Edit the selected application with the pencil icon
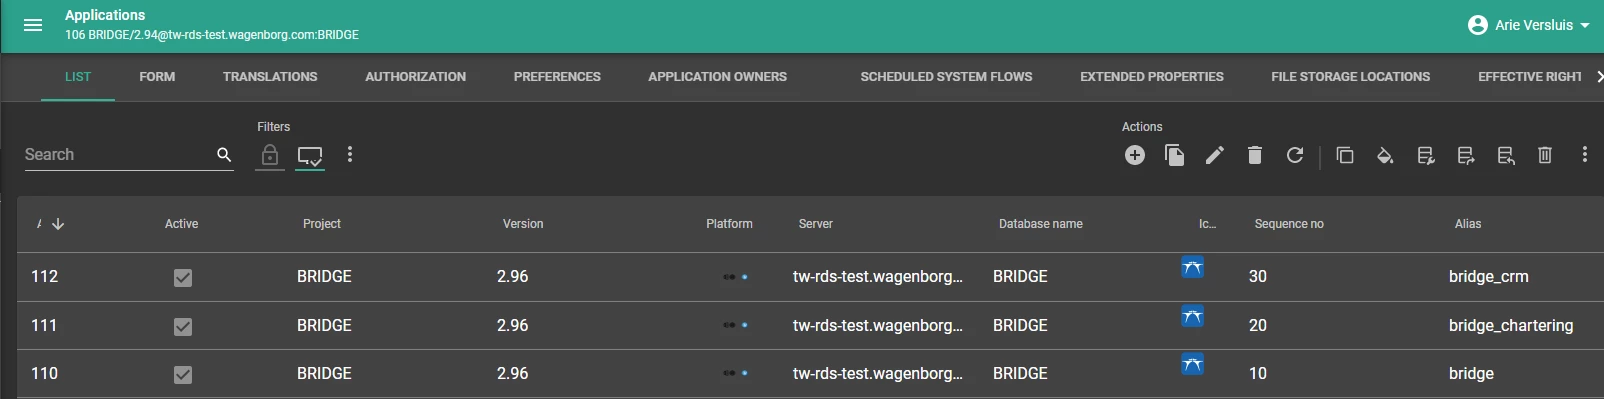Screen dimensions: 1604x399 [x=1214, y=155]
